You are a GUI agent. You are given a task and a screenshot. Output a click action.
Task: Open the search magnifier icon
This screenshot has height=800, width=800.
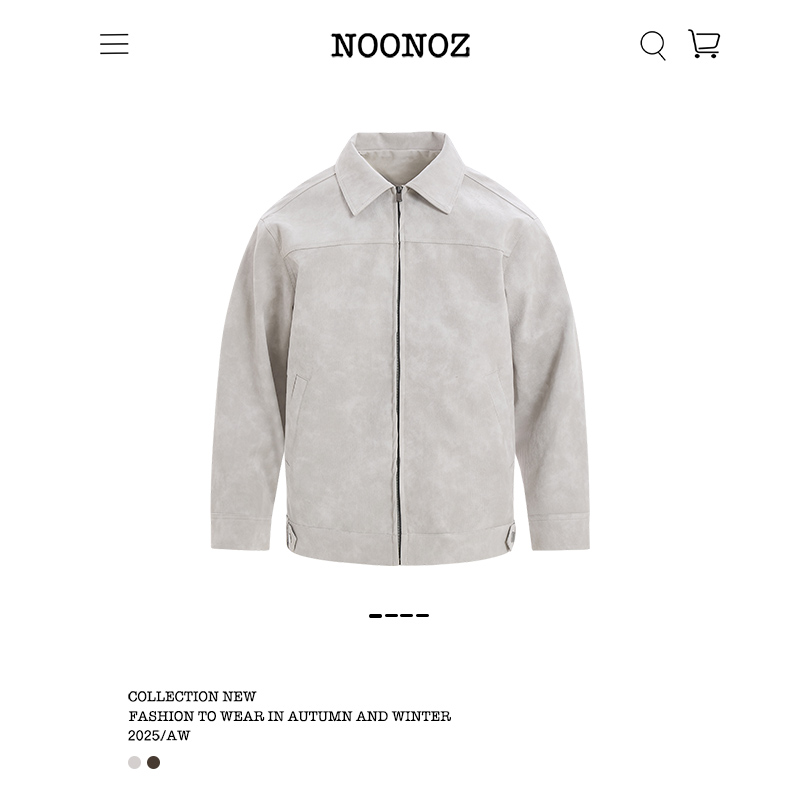653,45
